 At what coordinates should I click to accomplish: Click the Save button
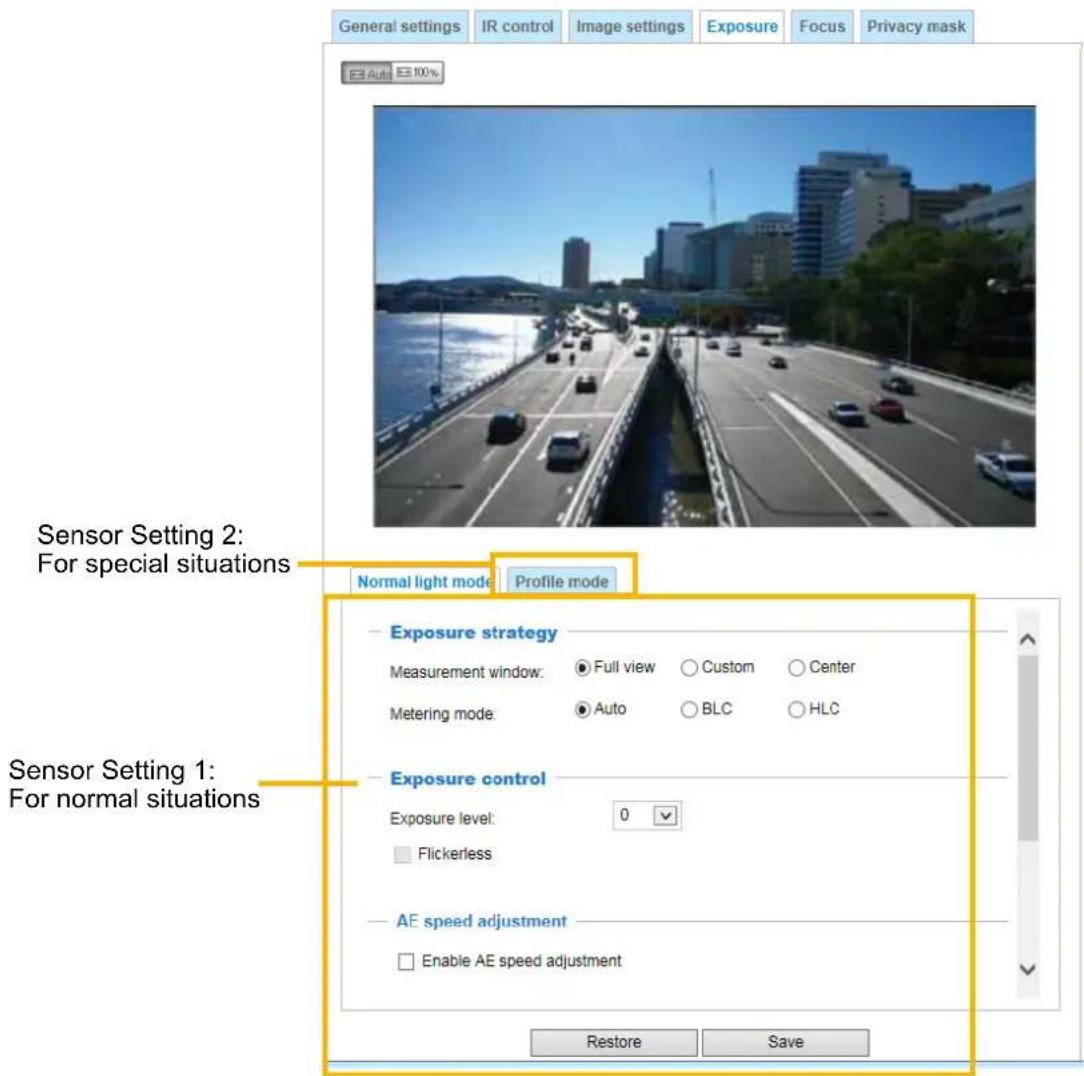click(x=785, y=1042)
